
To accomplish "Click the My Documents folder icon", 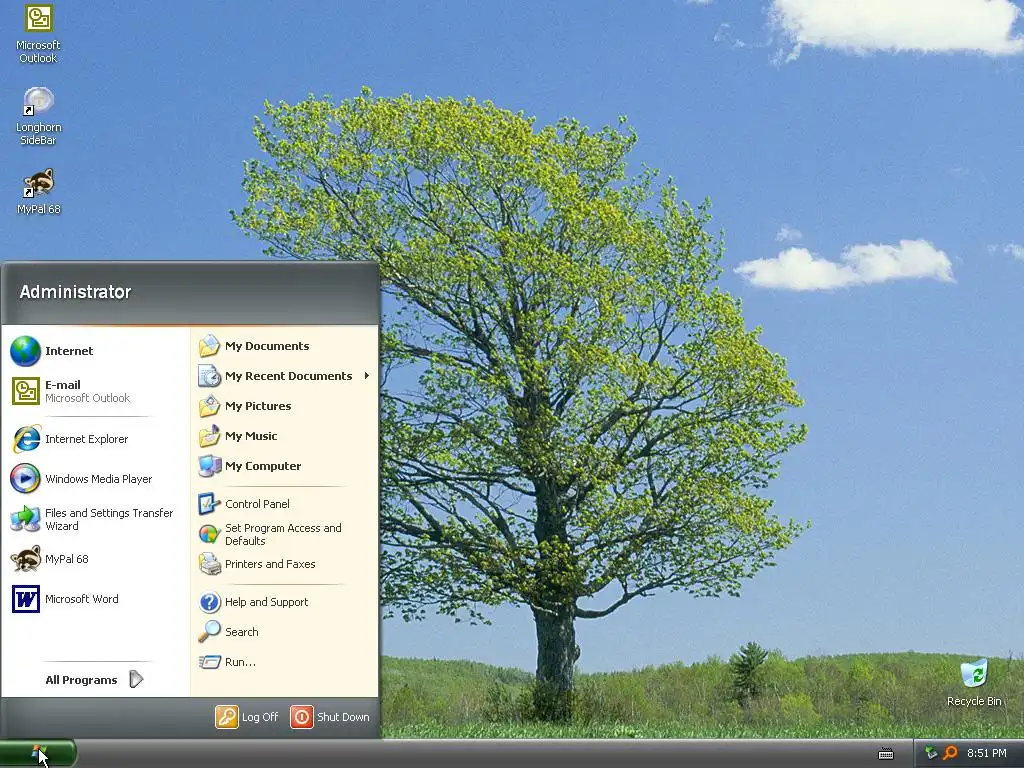I will 209,345.
